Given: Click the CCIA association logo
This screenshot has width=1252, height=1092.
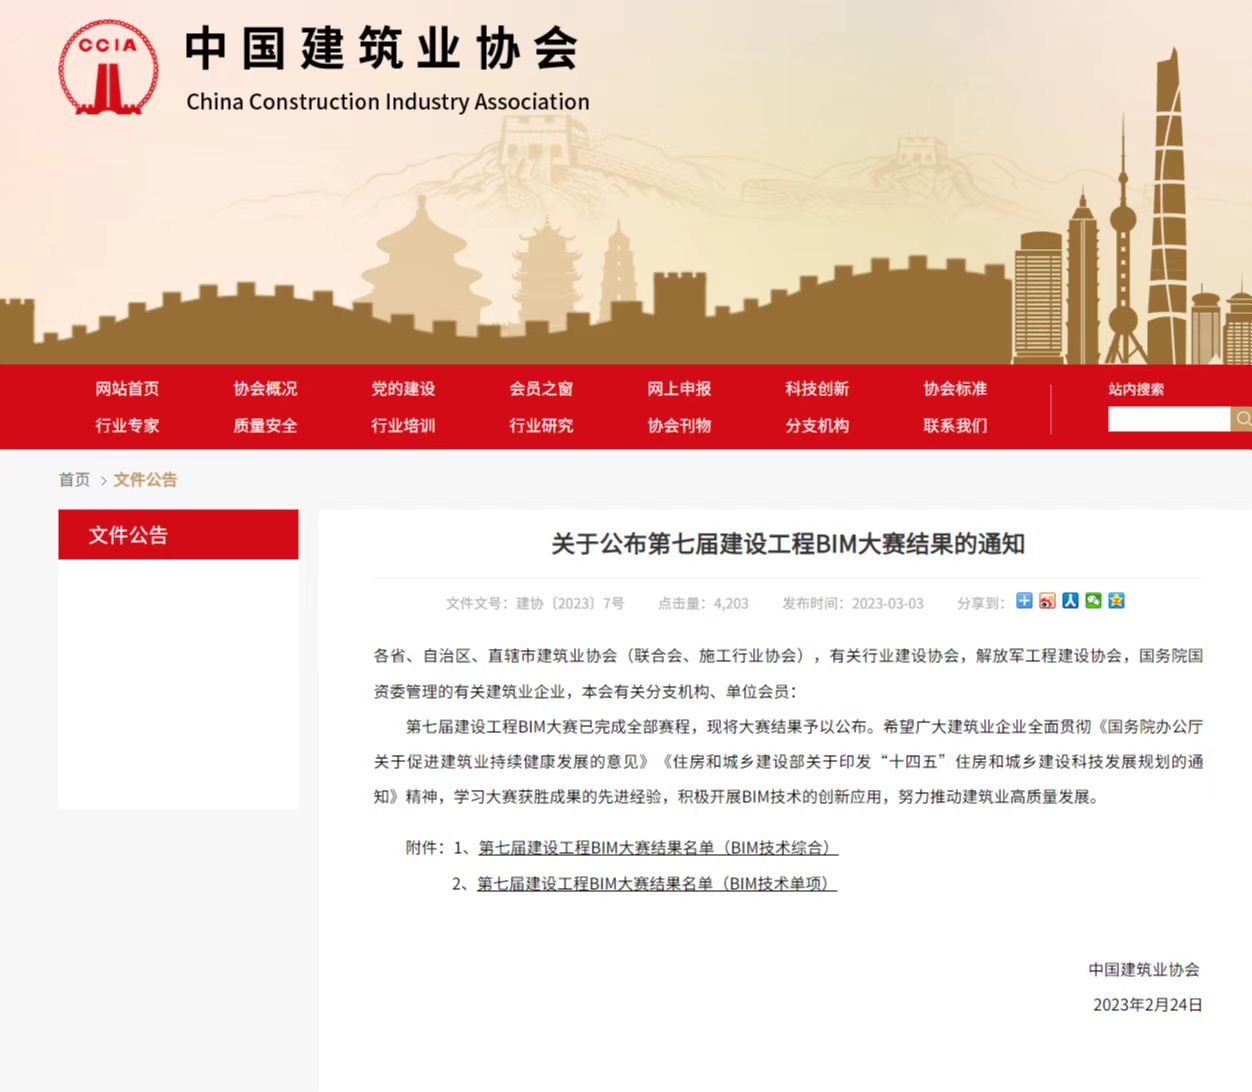Looking at the screenshot, I should [x=106, y=66].
